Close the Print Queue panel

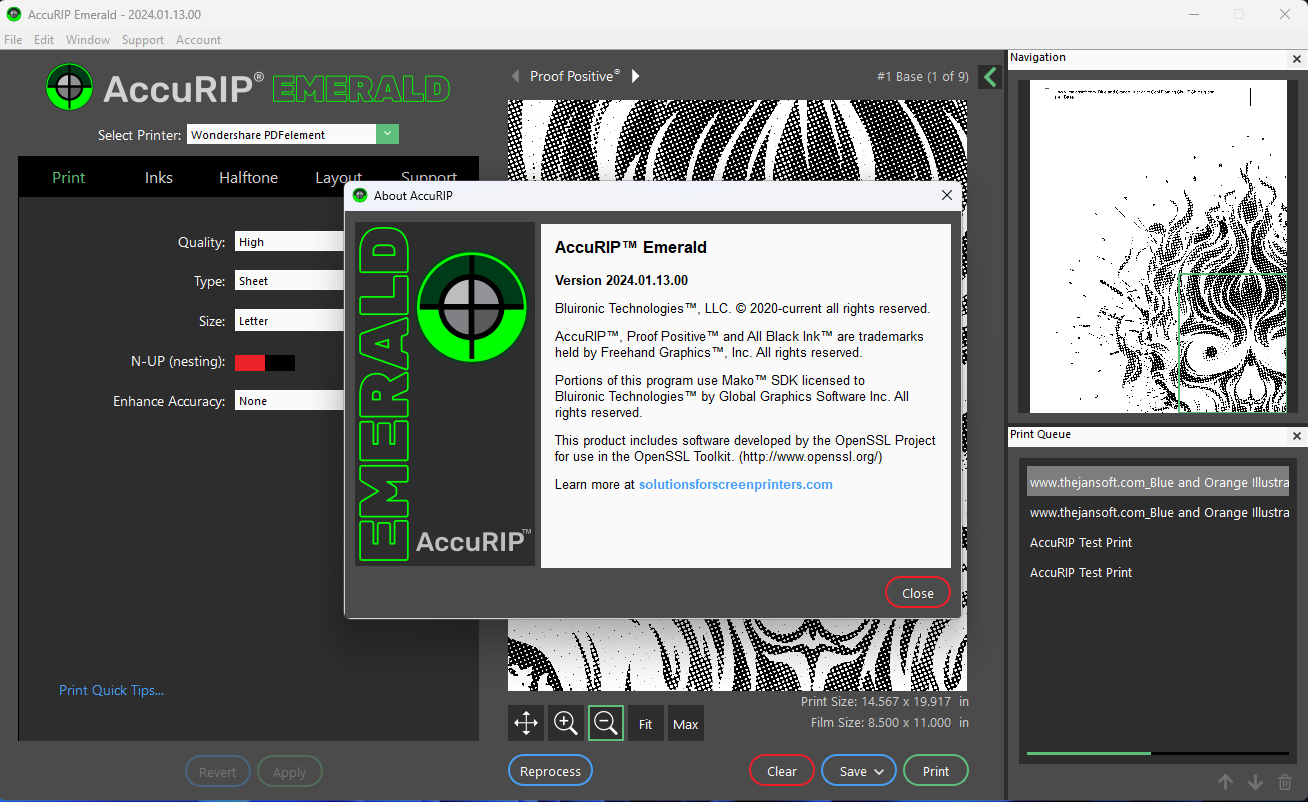tap(1297, 436)
